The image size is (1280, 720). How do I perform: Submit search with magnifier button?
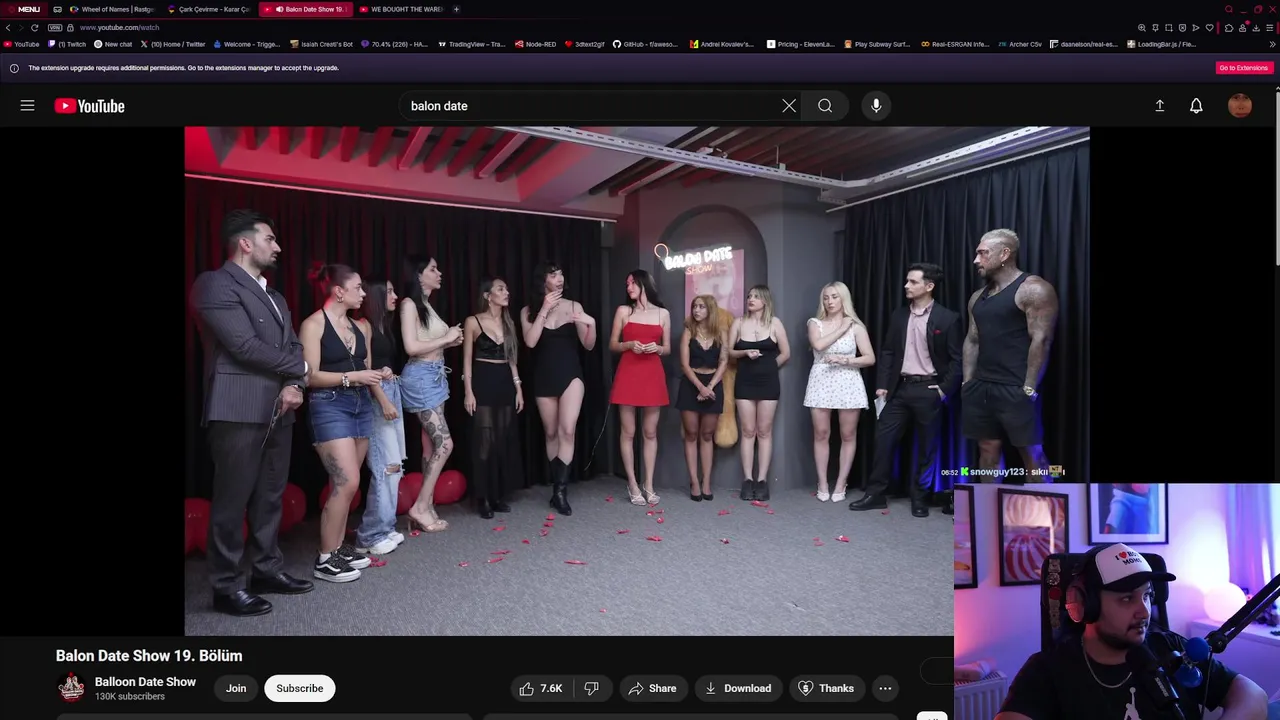825,106
